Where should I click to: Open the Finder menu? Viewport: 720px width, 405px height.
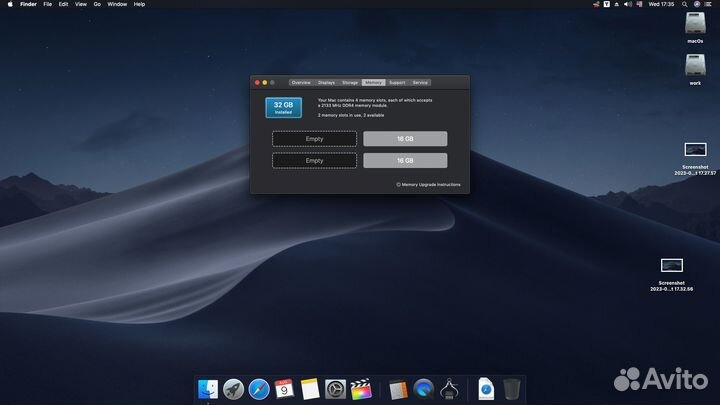click(28, 4)
